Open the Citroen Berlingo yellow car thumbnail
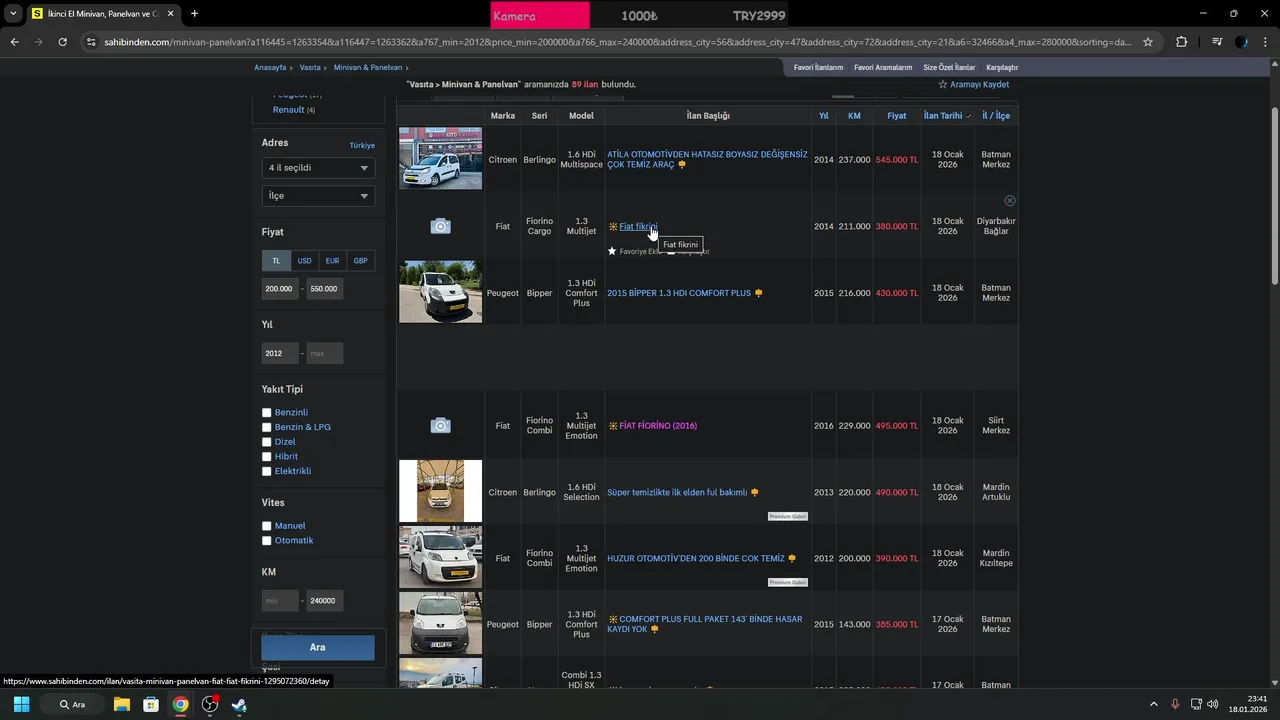This screenshot has height=720, width=1280. coord(440,491)
